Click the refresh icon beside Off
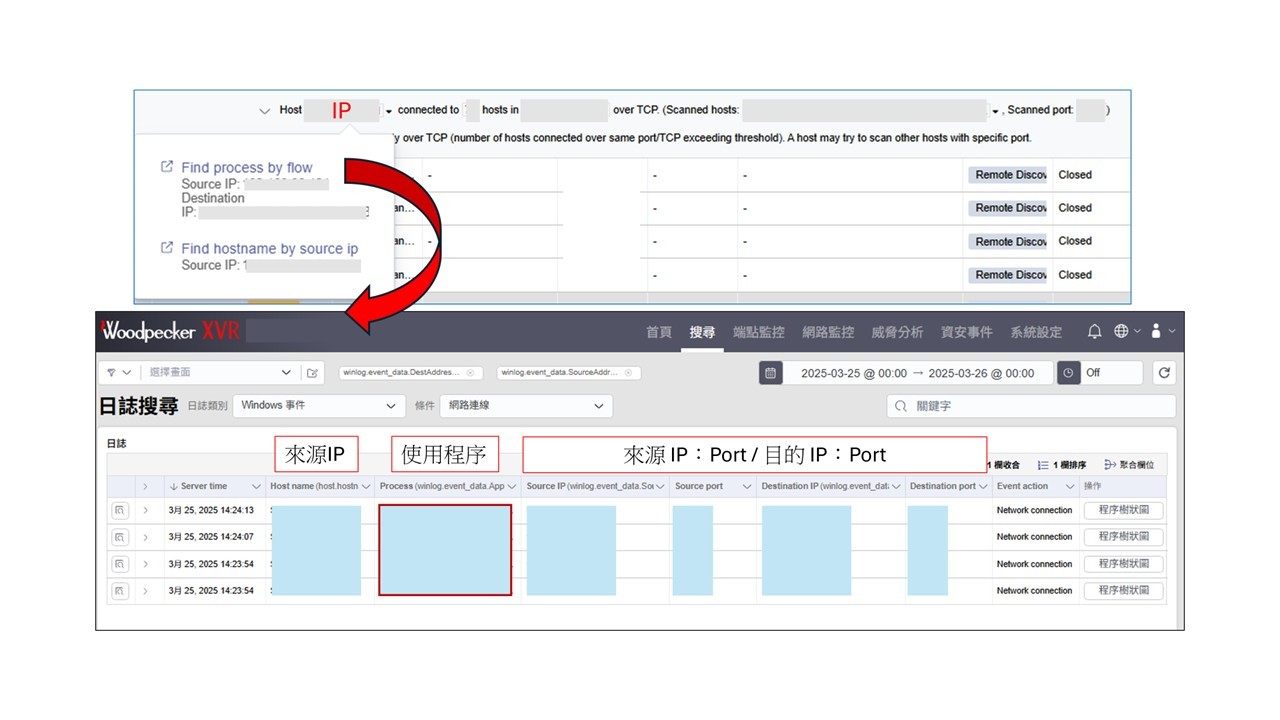Screen dimensions: 1280x720 click(1164, 373)
